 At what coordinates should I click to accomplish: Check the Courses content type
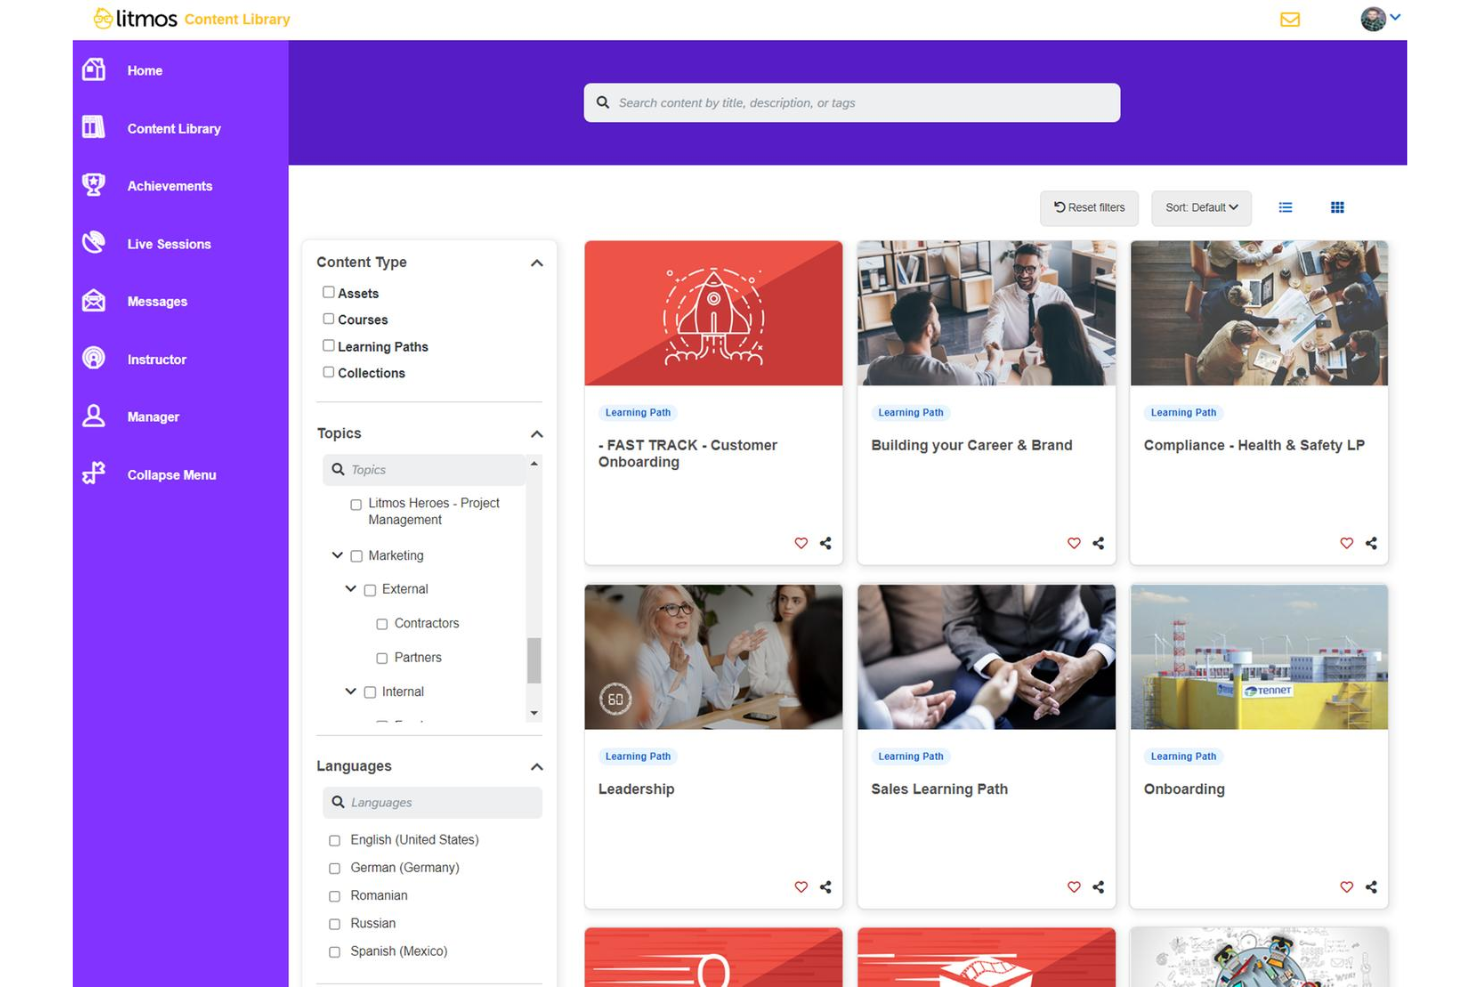pyautogui.click(x=328, y=319)
